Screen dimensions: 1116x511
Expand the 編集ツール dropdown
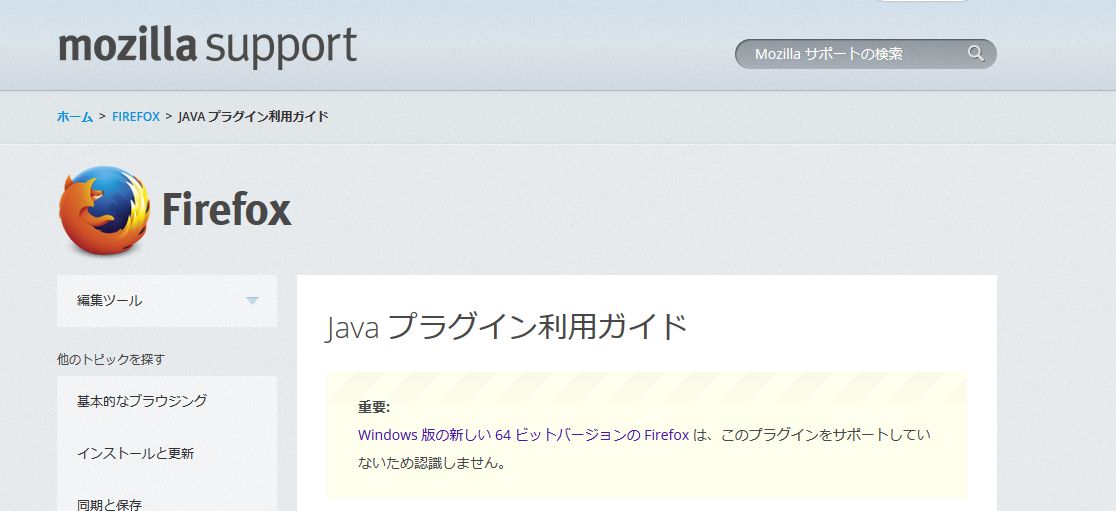[x=167, y=300]
